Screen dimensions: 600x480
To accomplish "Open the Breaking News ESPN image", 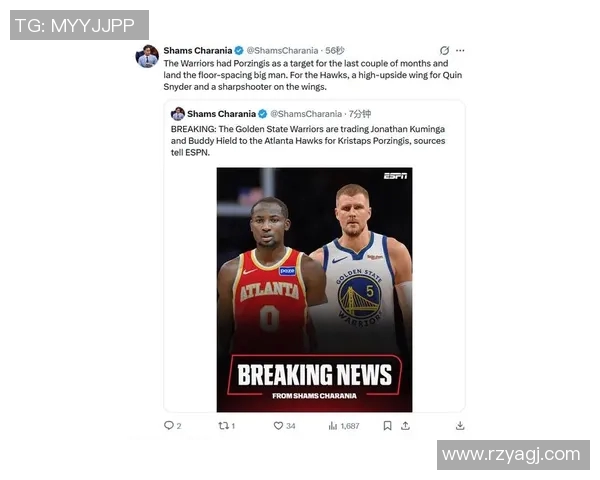I will point(314,290).
